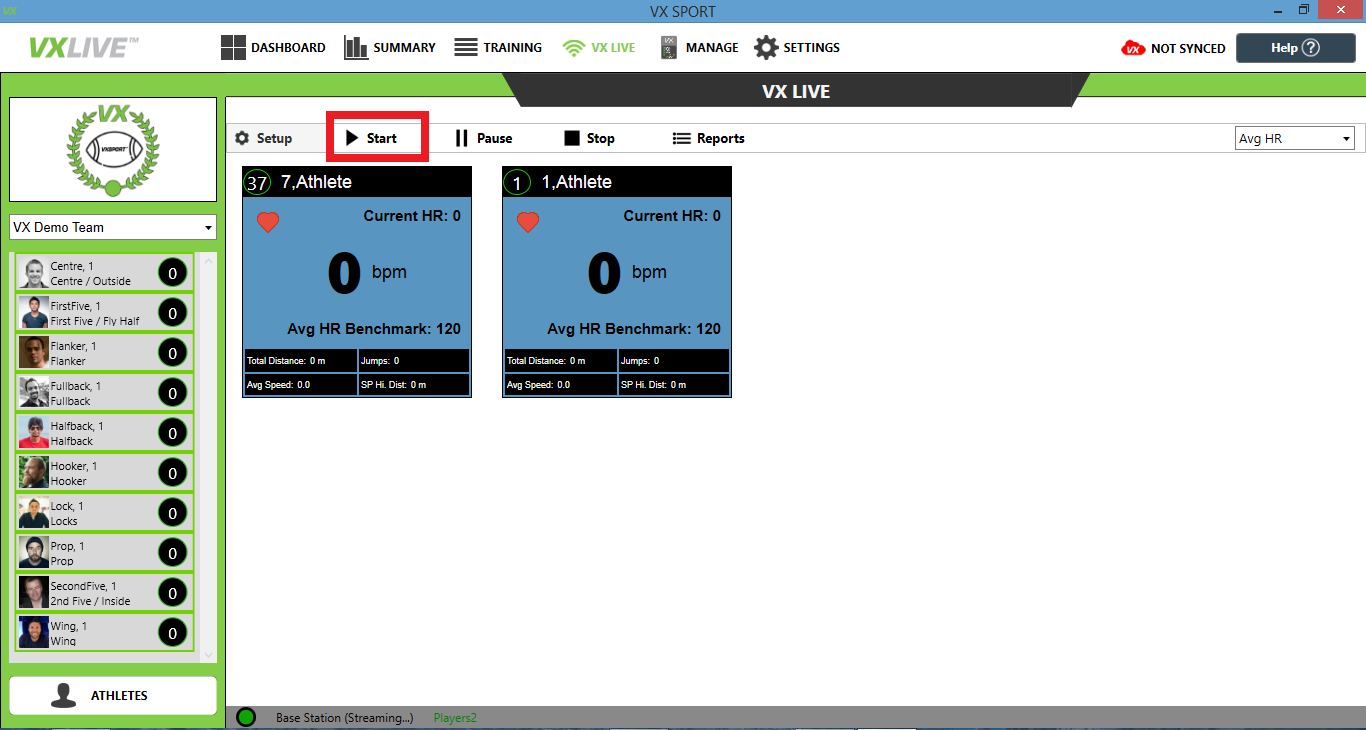Open the Dashboard grid icon
The height and width of the screenshot is (730, 1366).
click(233, 48)
